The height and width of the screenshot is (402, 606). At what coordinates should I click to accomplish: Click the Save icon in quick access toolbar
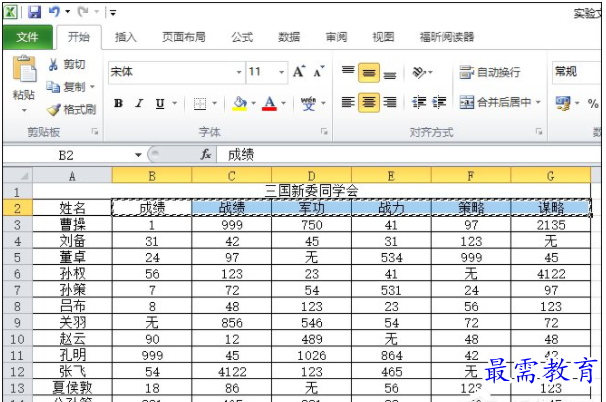pos(34,12)
